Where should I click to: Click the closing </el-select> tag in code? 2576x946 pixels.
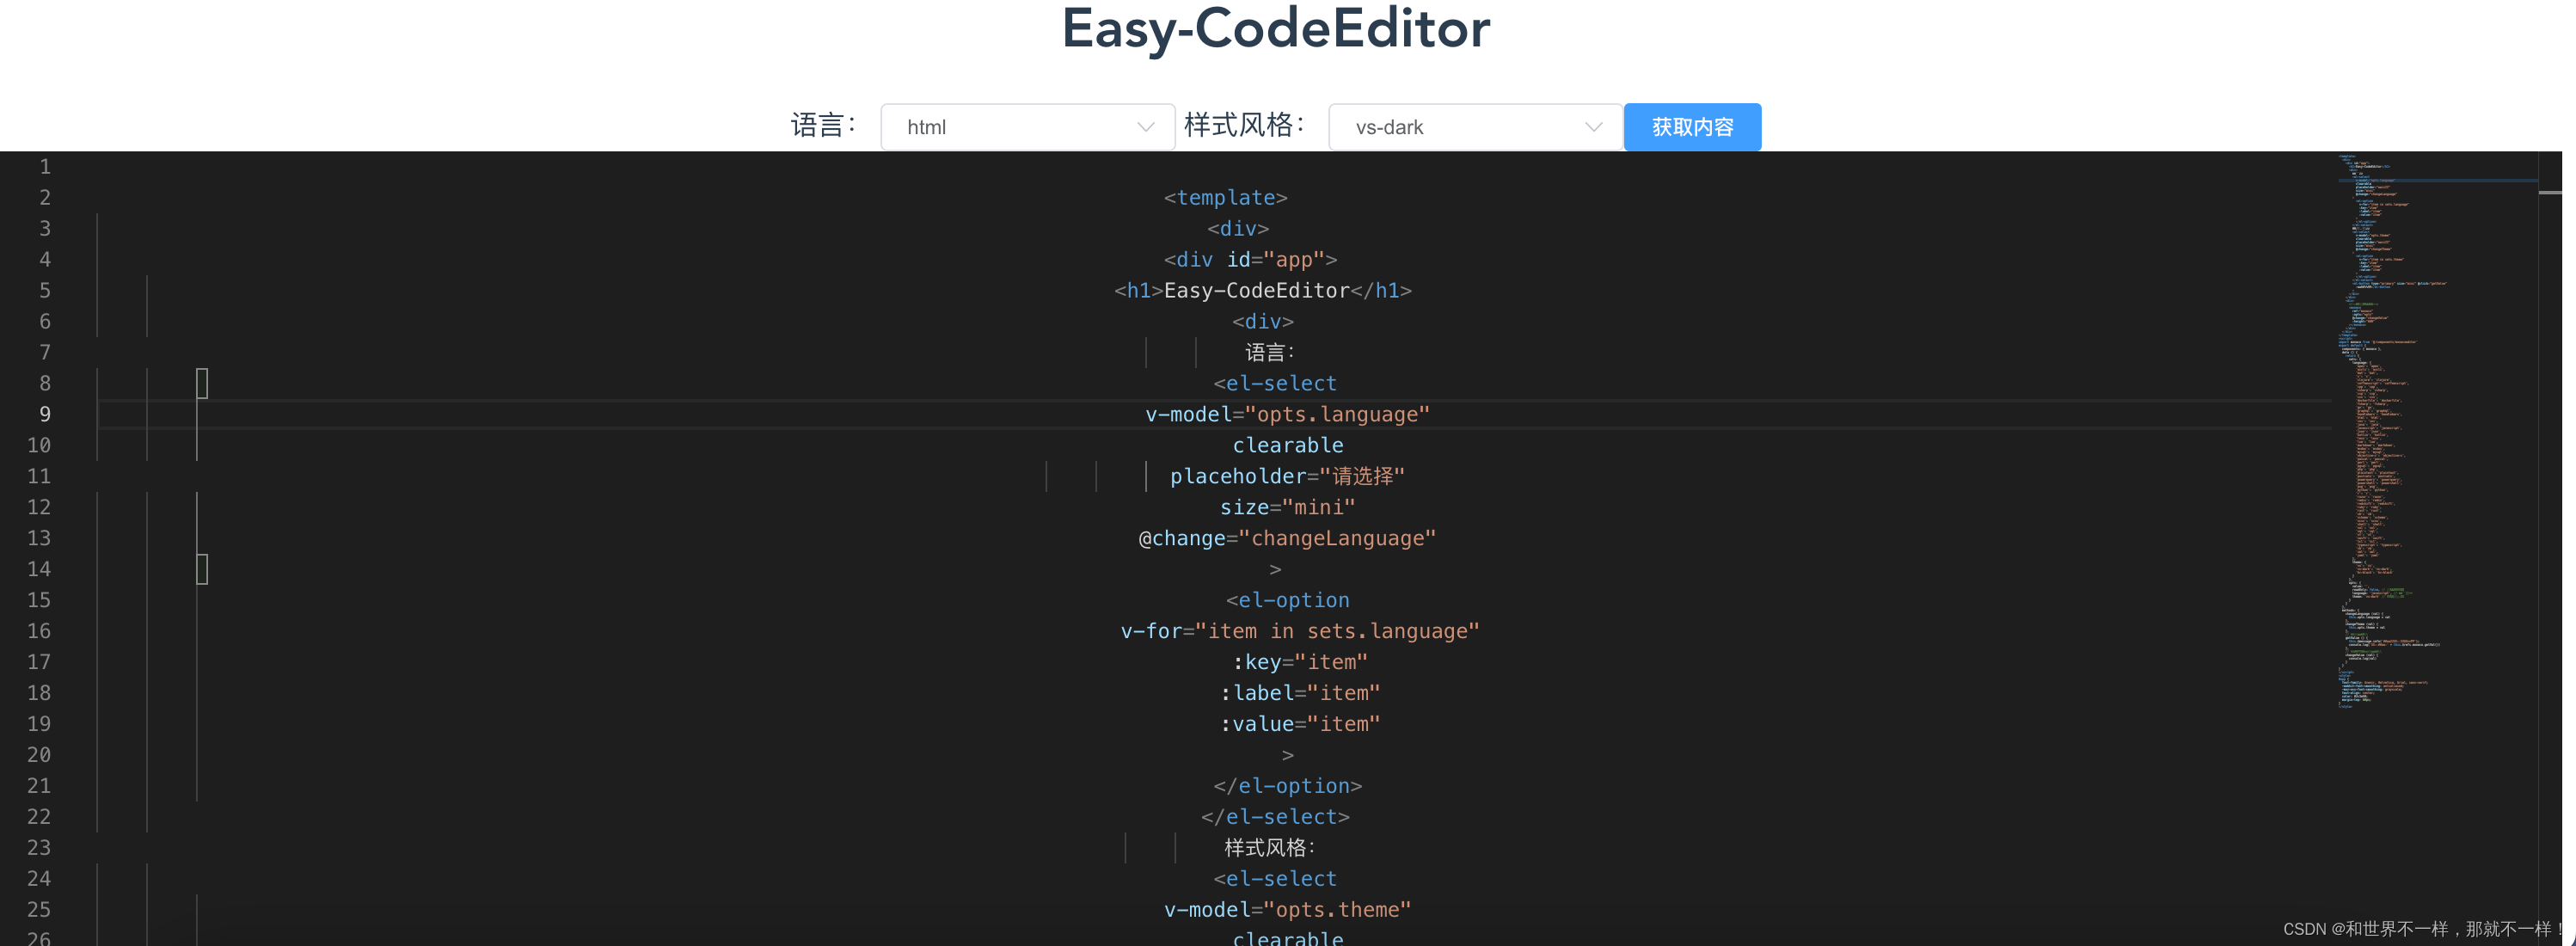point(1275,817)
